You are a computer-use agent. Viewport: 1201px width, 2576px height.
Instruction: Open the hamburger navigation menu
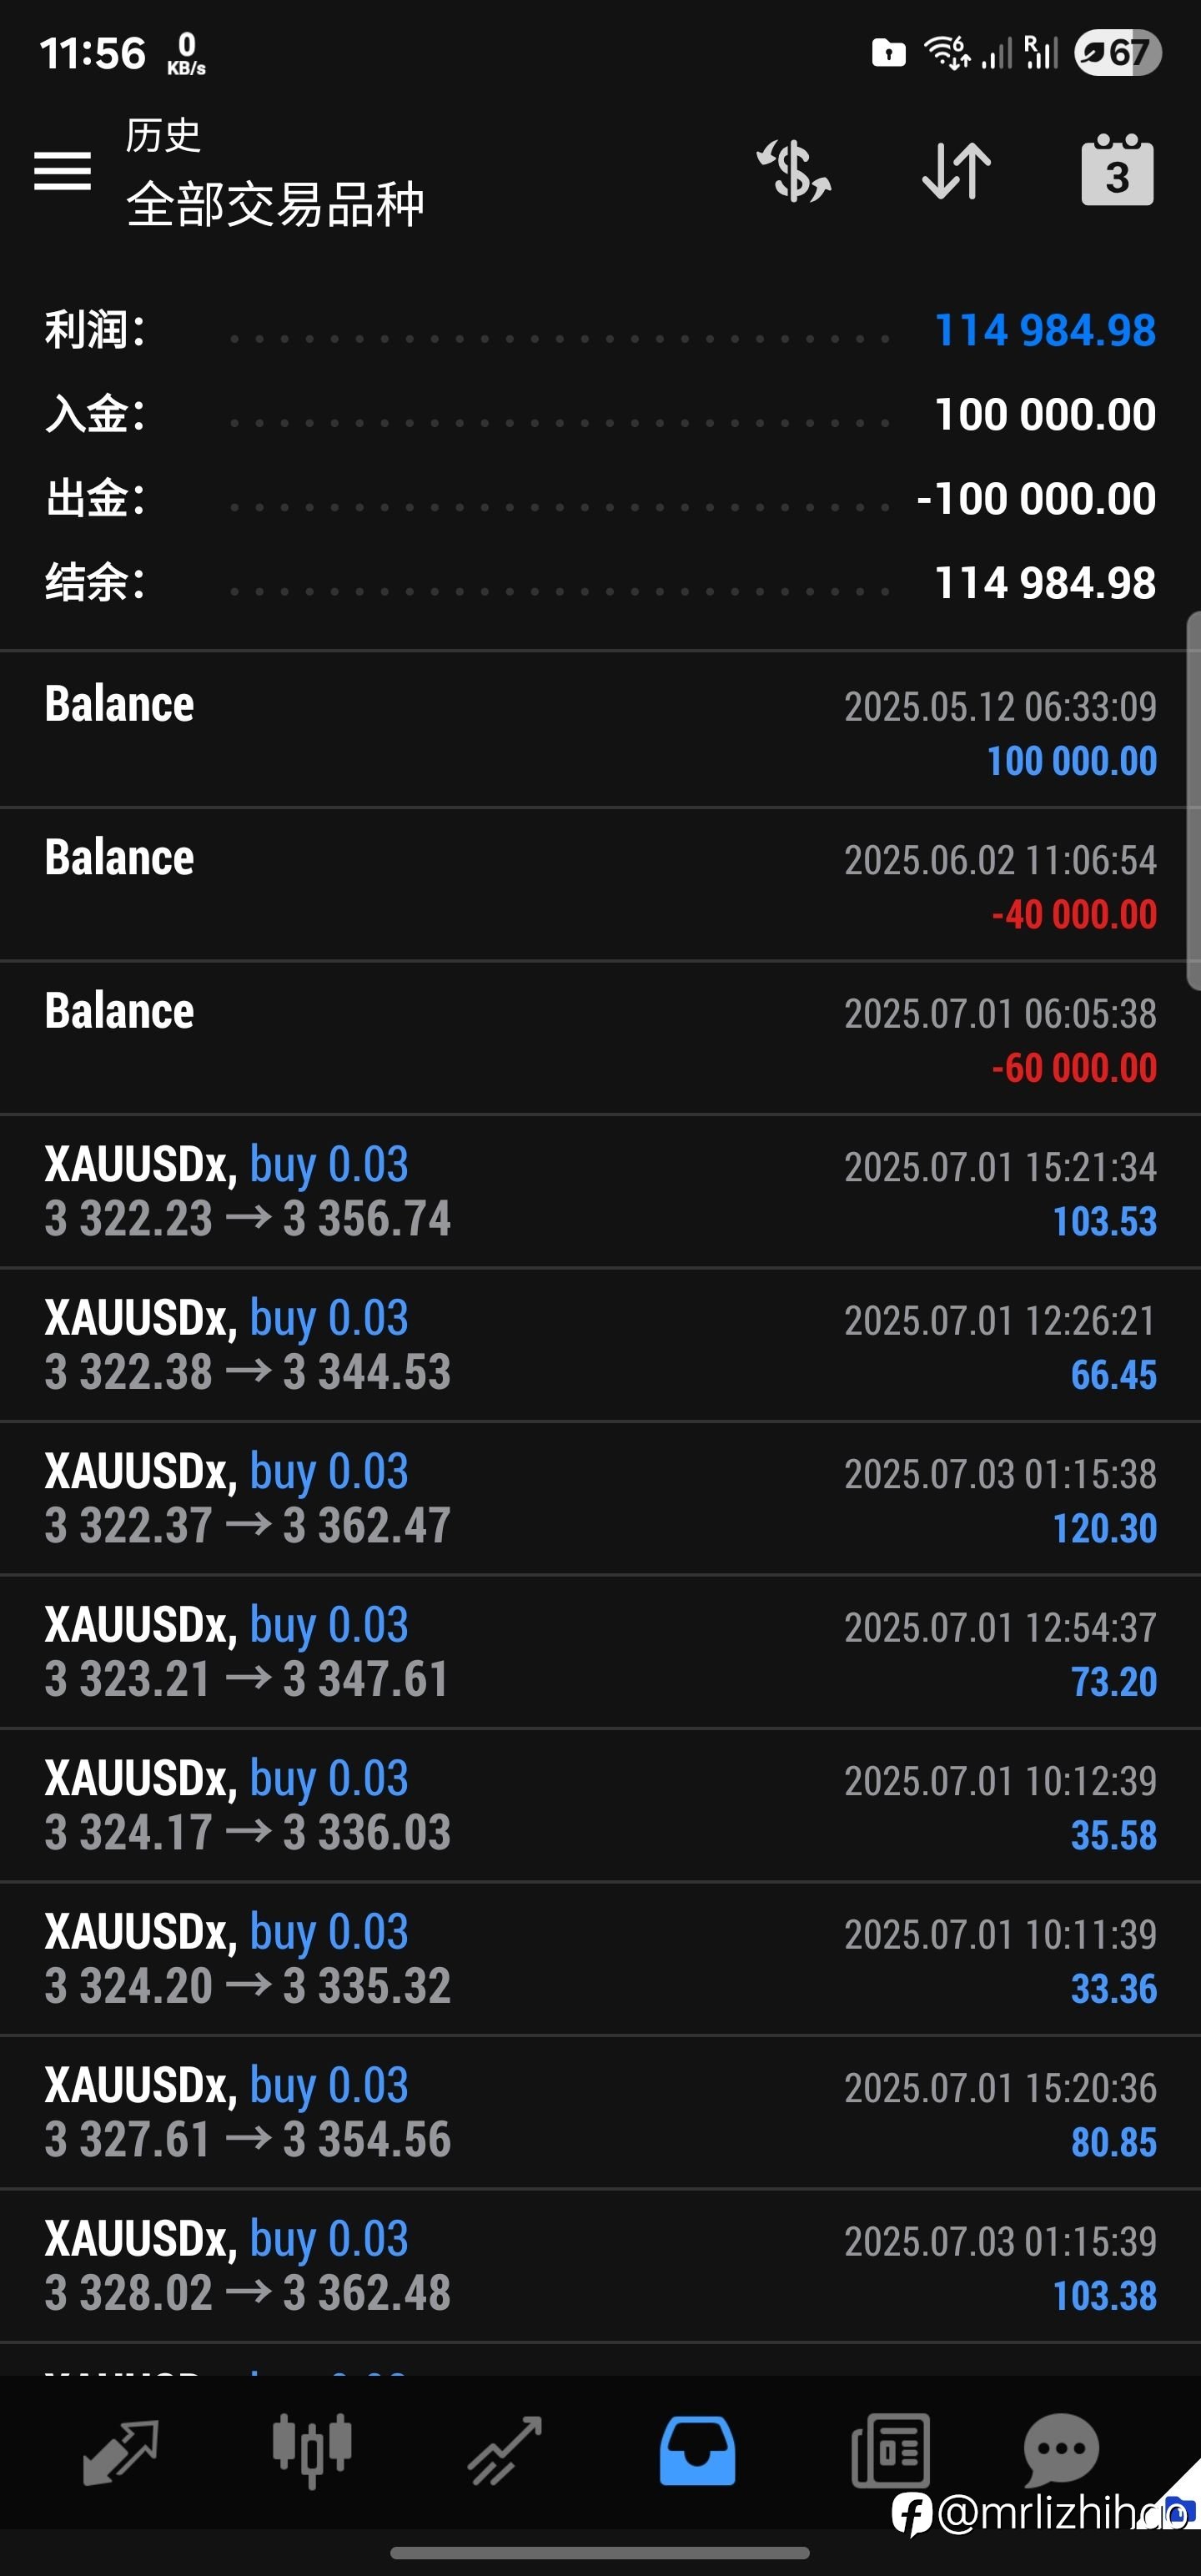click(x=62, y=171)
